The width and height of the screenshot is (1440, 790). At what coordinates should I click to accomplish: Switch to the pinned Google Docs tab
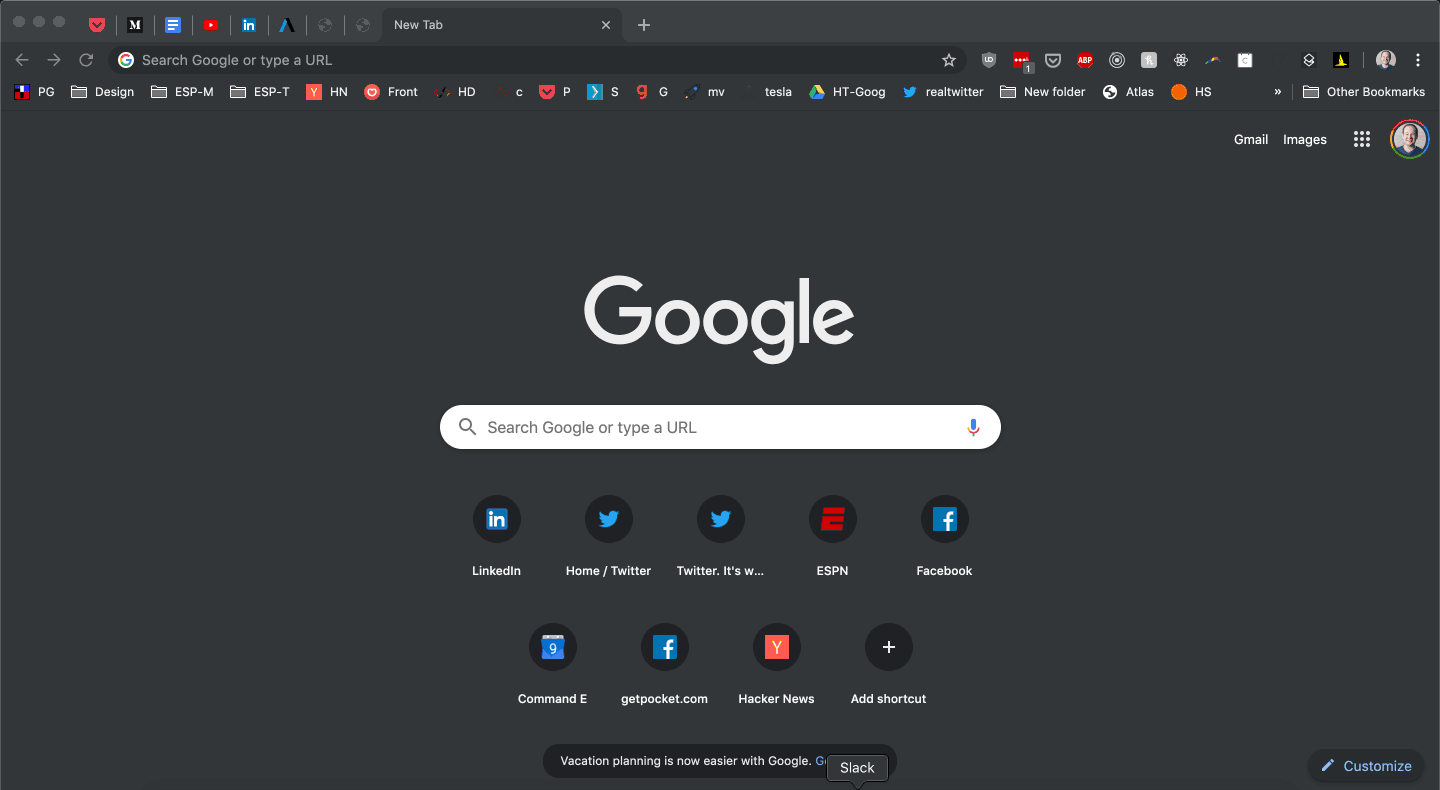click(x=173, y=25)
